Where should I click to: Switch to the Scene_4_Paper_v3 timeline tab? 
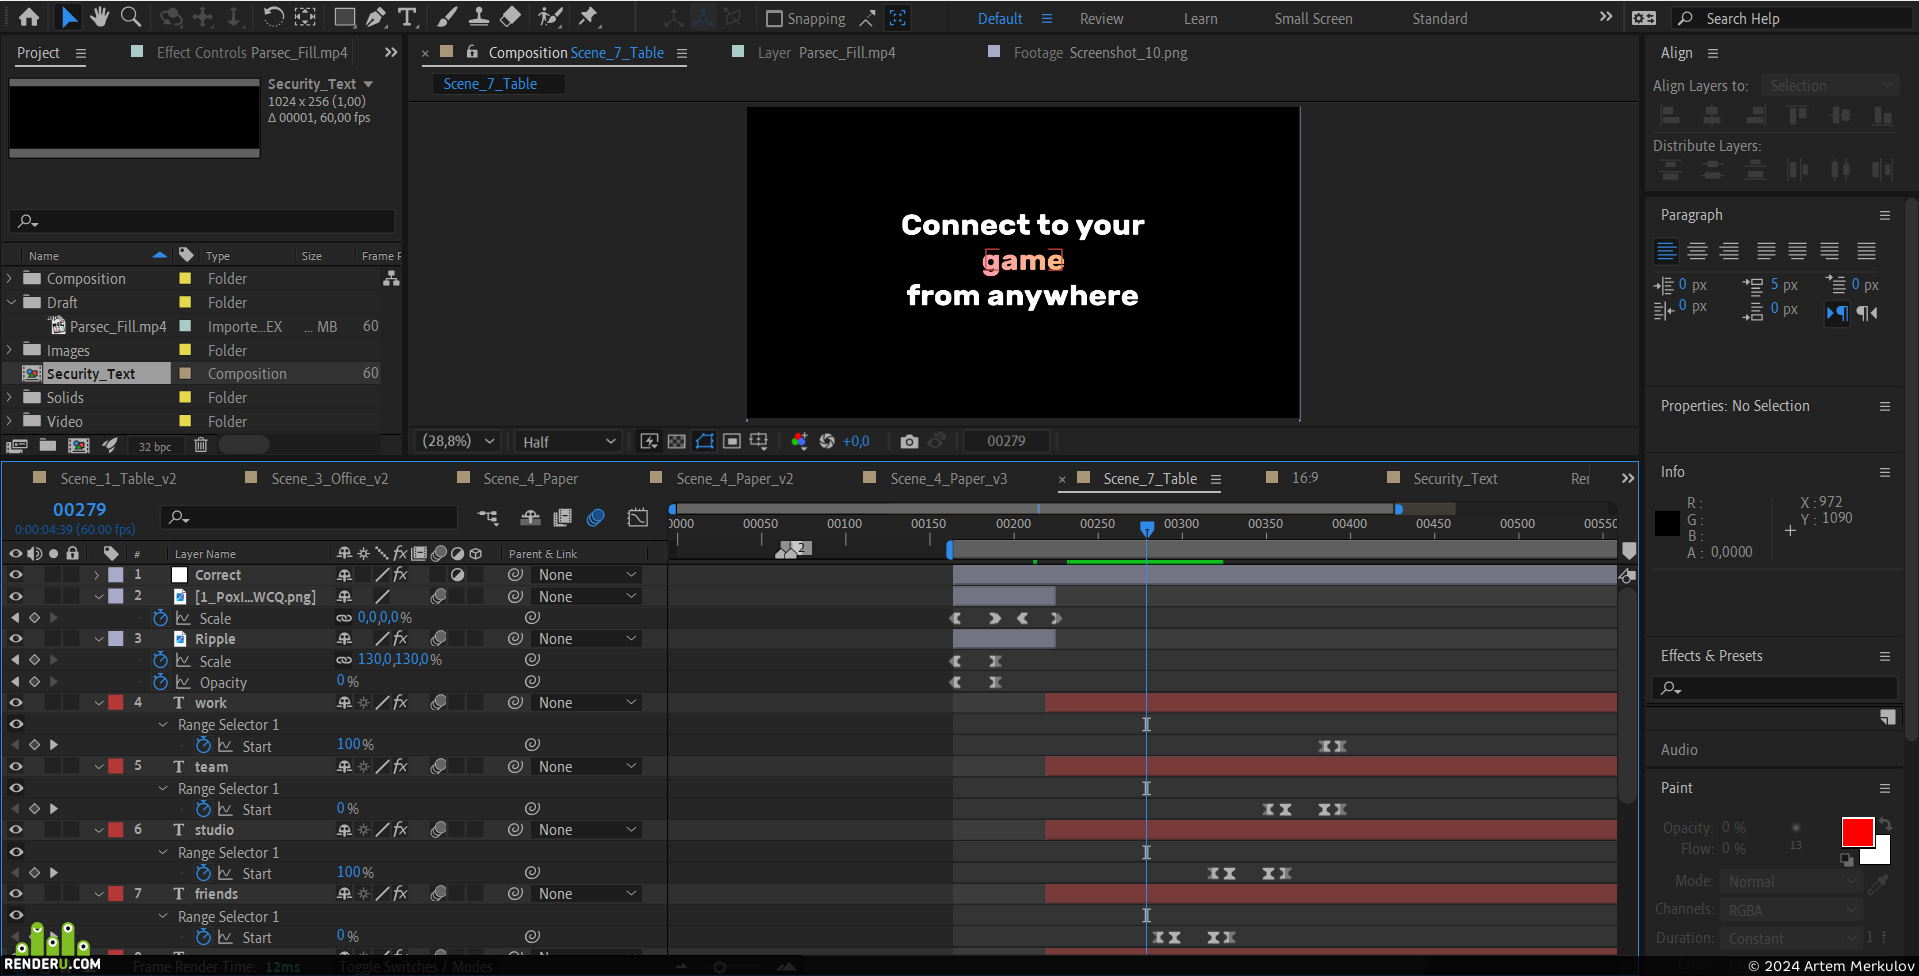948,479
